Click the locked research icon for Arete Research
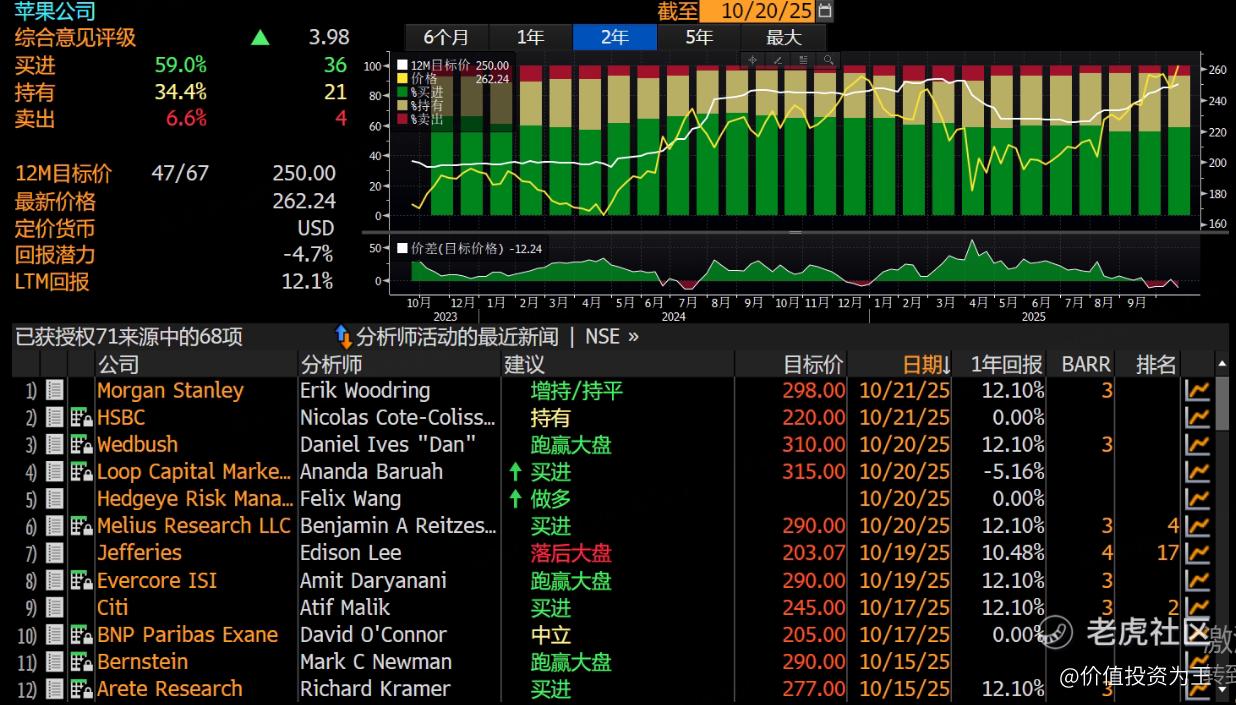1236x705 pixels. 81,688
